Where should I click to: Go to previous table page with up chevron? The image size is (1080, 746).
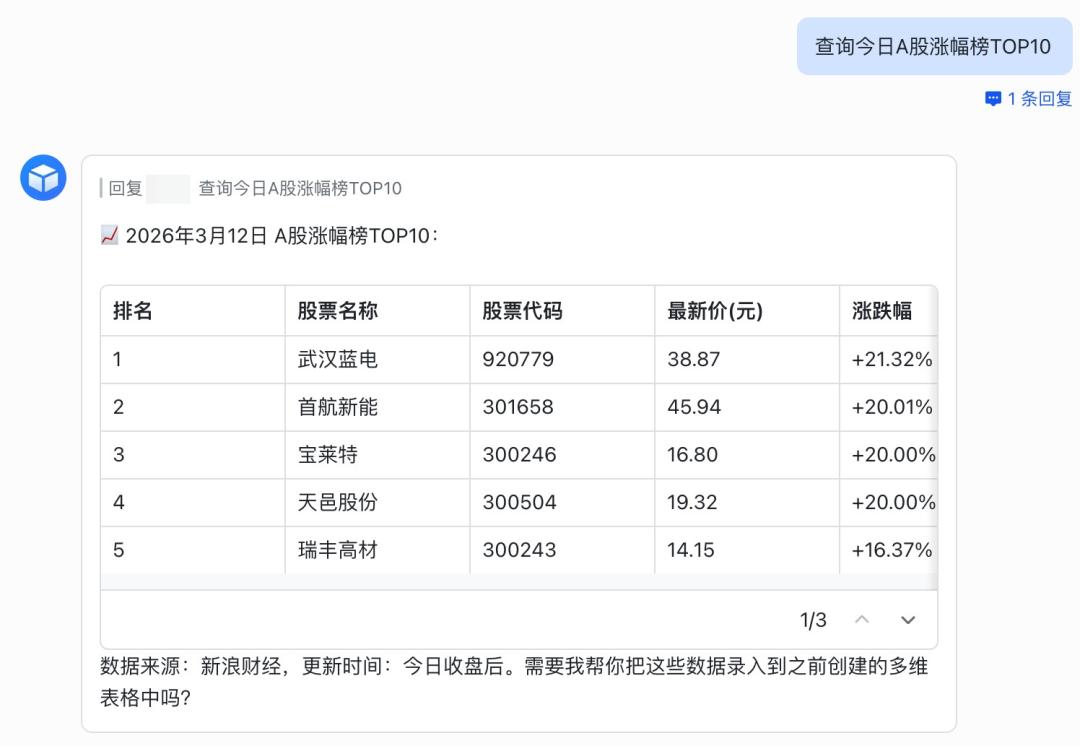tap(862, 620)
